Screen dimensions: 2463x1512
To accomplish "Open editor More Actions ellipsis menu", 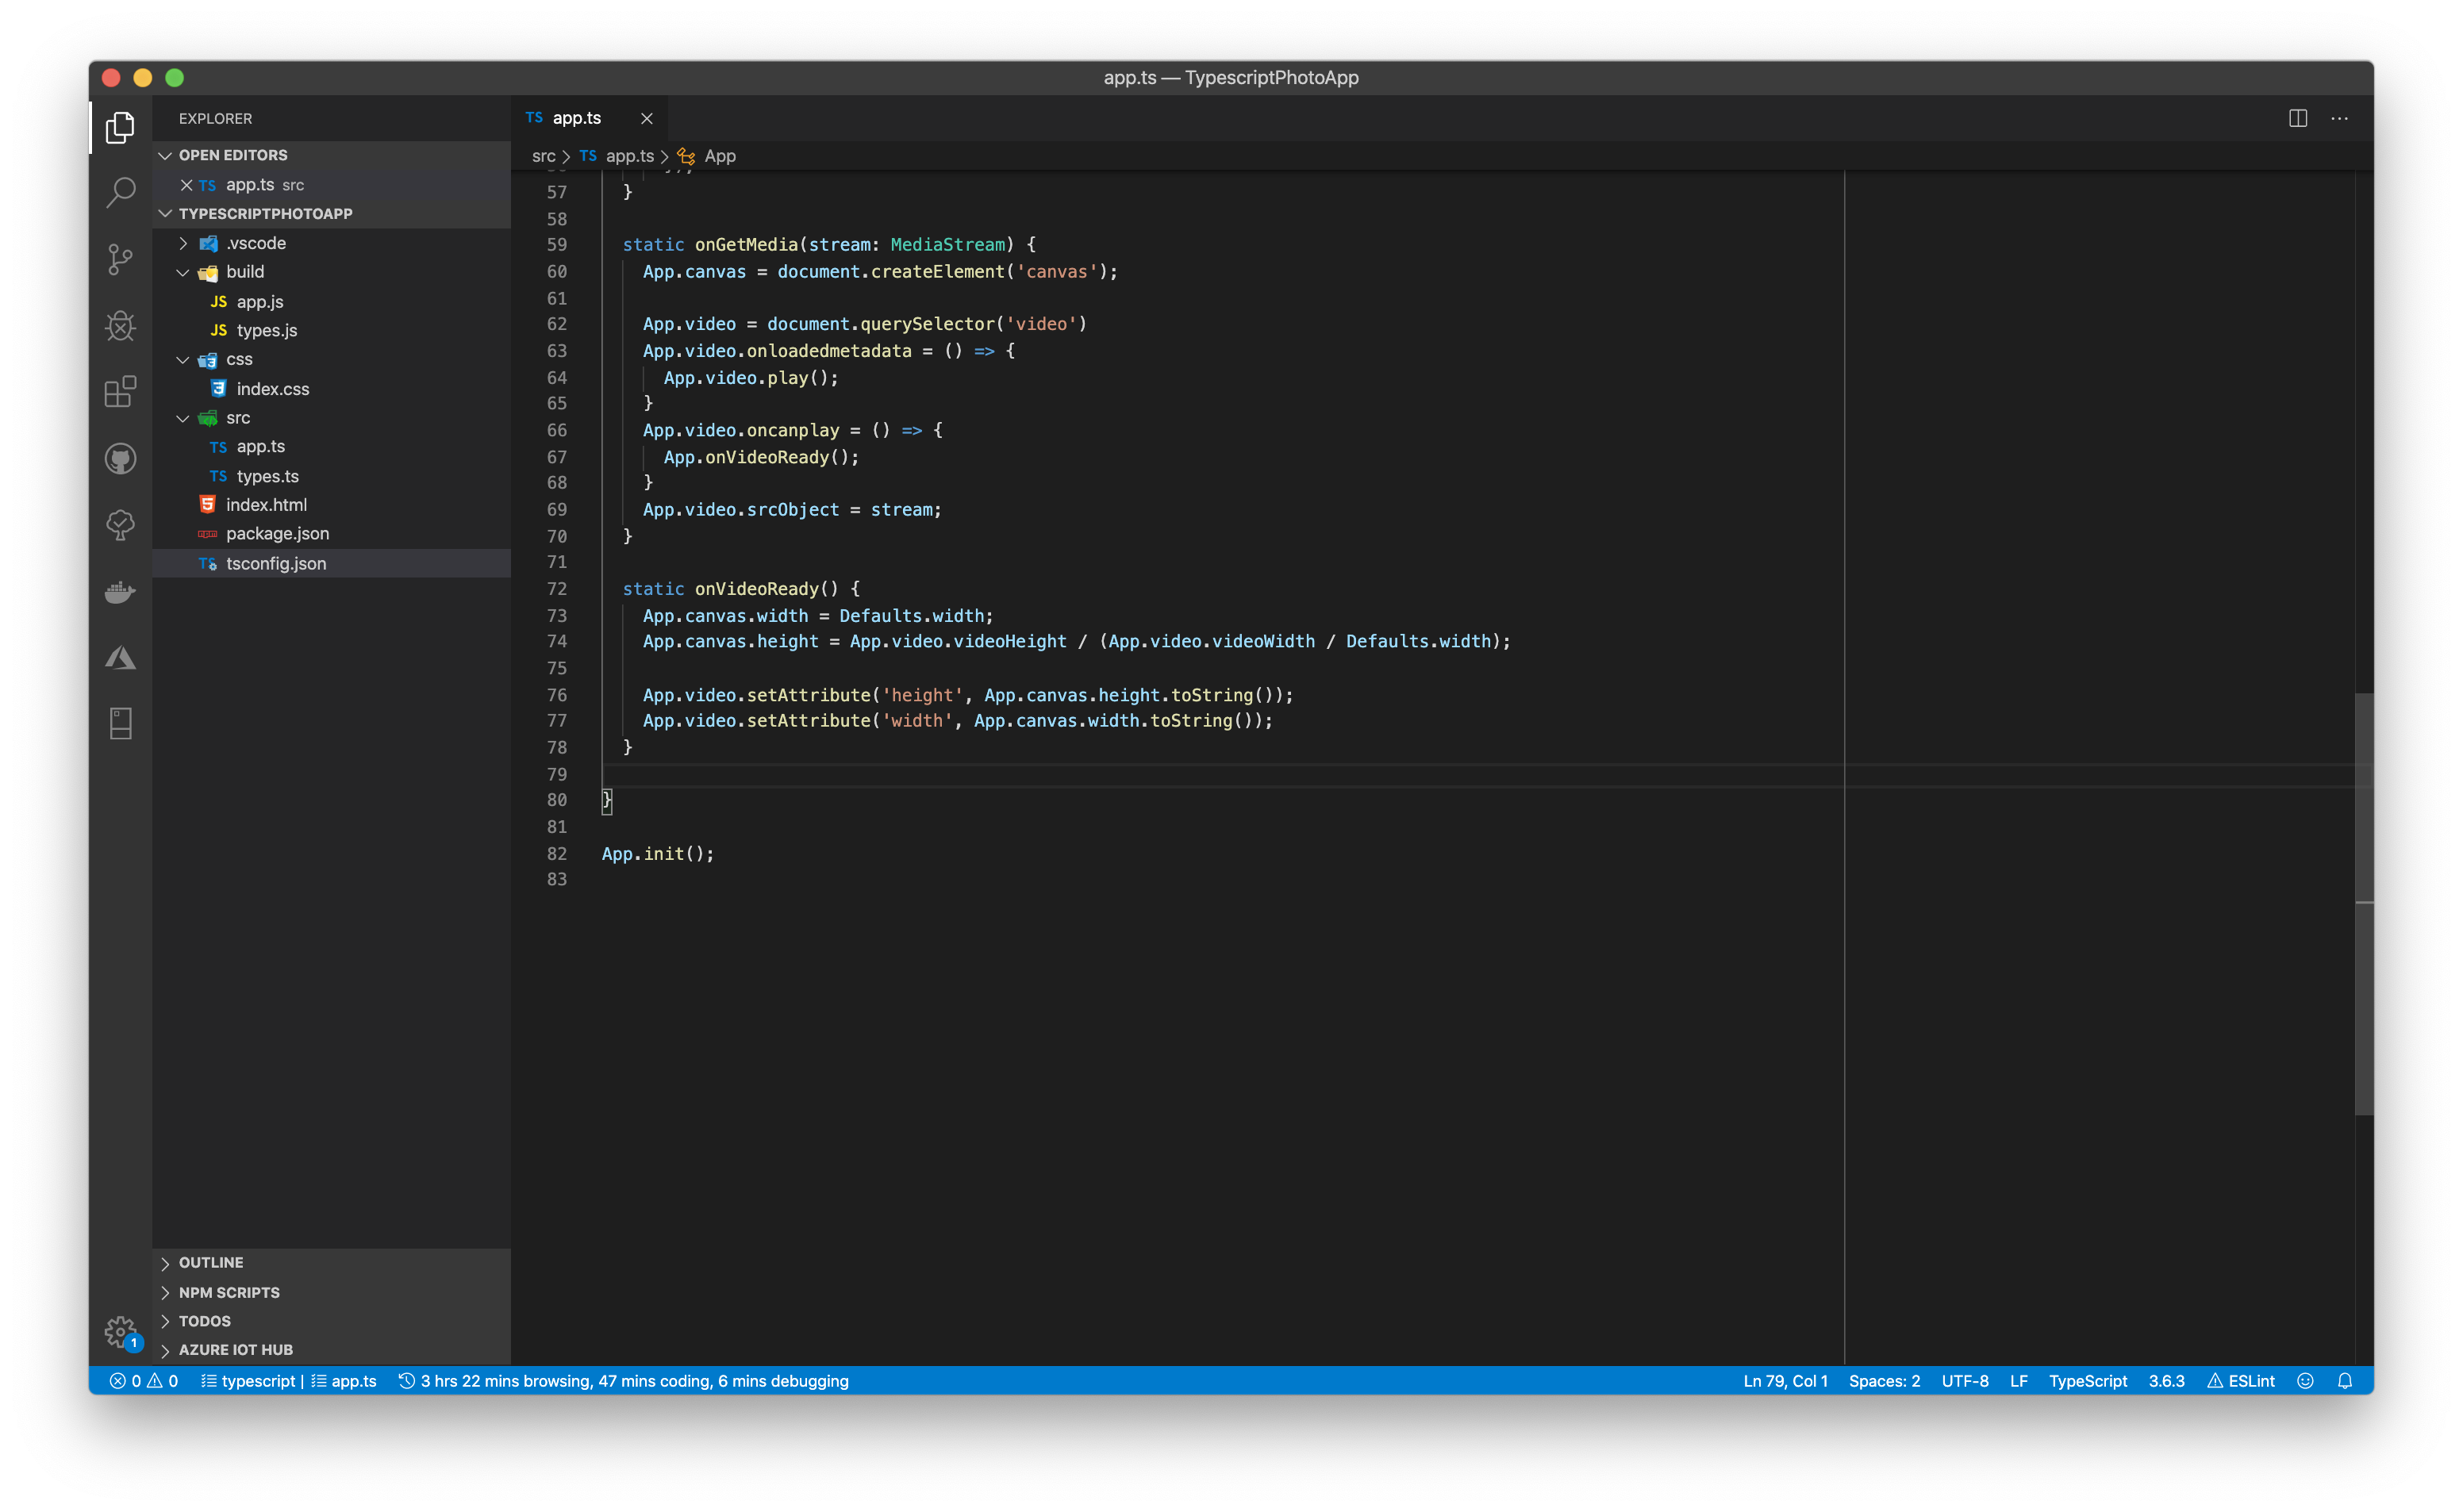I will click(2339, 118).
